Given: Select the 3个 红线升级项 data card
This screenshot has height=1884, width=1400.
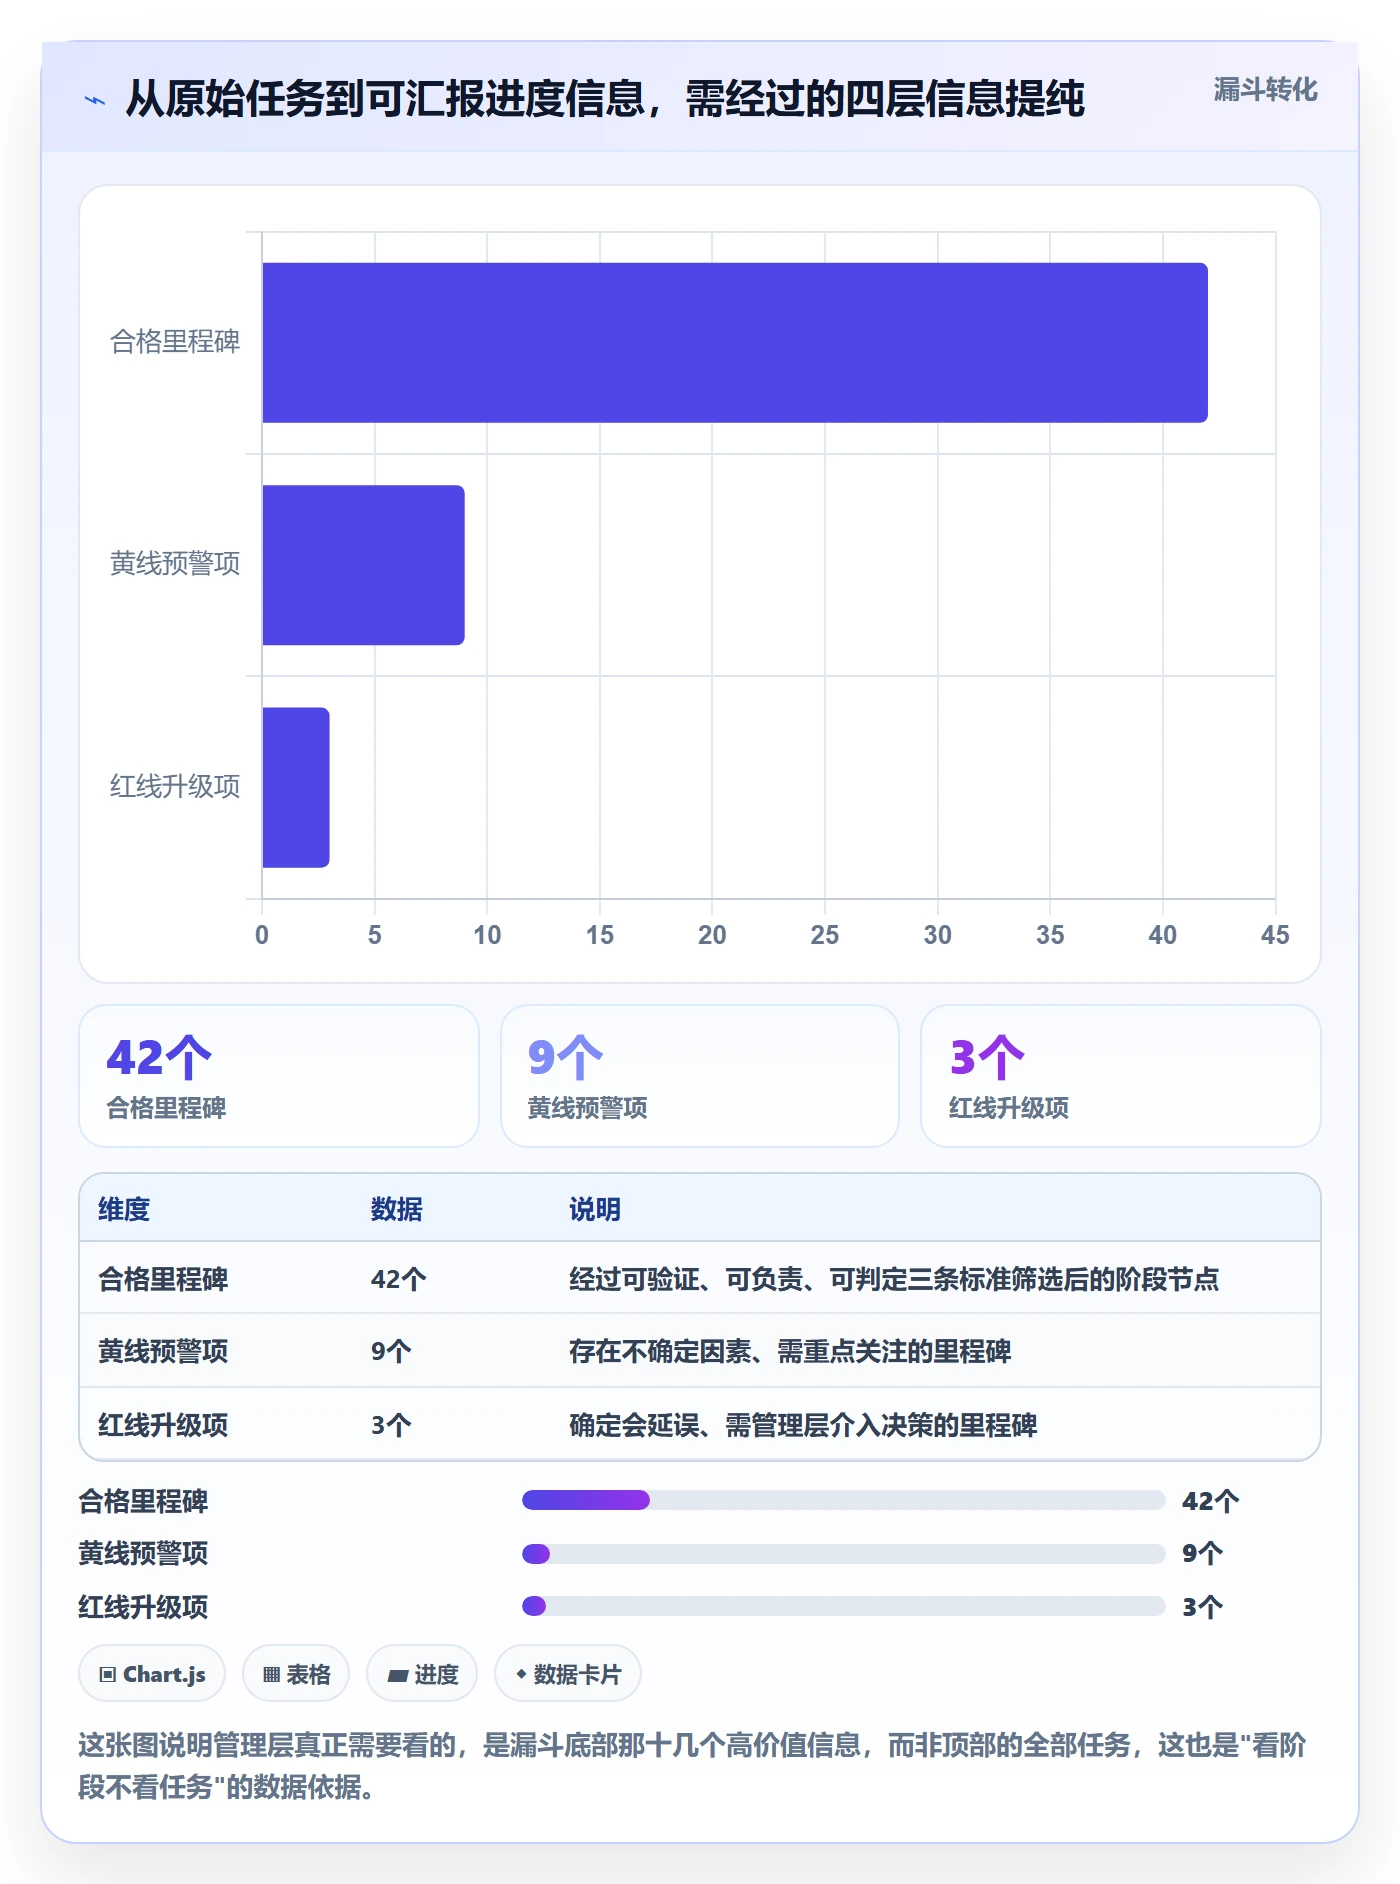Looking at the screenshot, I should (x=1121, y=1076).
